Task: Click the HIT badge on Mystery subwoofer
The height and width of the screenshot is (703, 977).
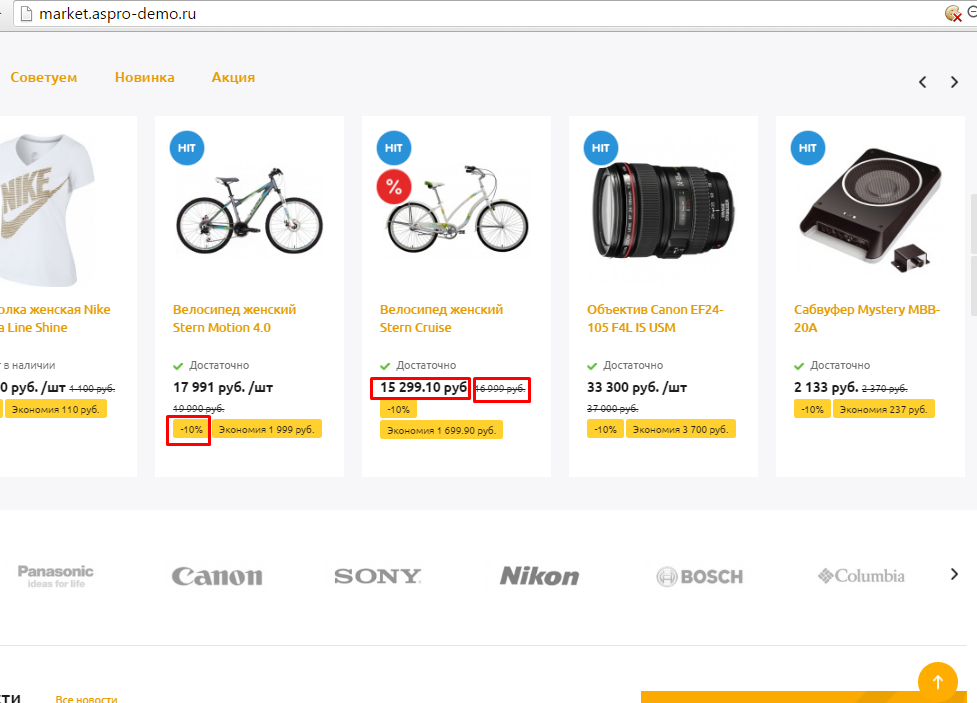Action: [807, 148]
